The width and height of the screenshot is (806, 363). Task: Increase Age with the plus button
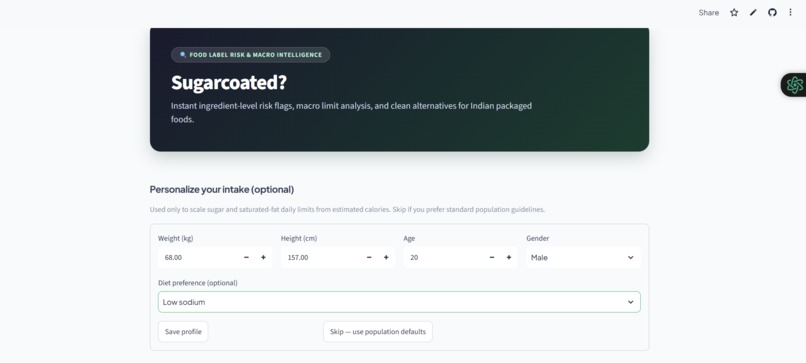click(x=509, y=257)
